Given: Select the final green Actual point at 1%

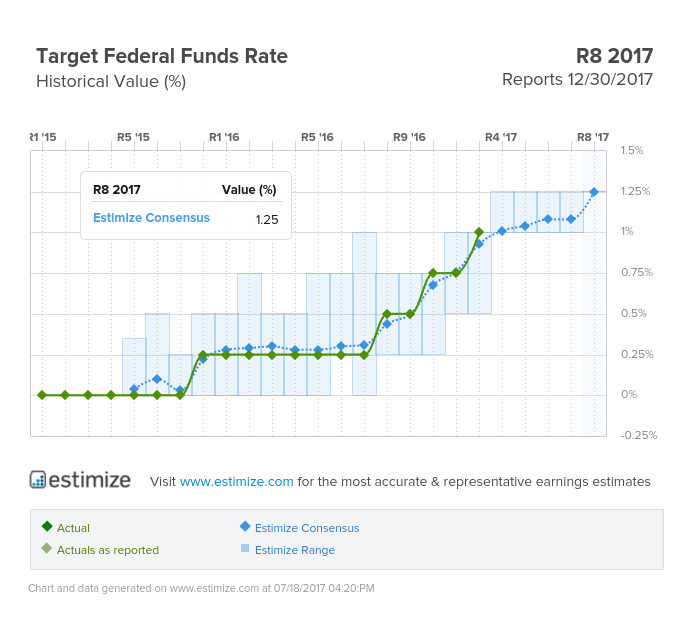Looking at the screenshot, I should 479,232.
